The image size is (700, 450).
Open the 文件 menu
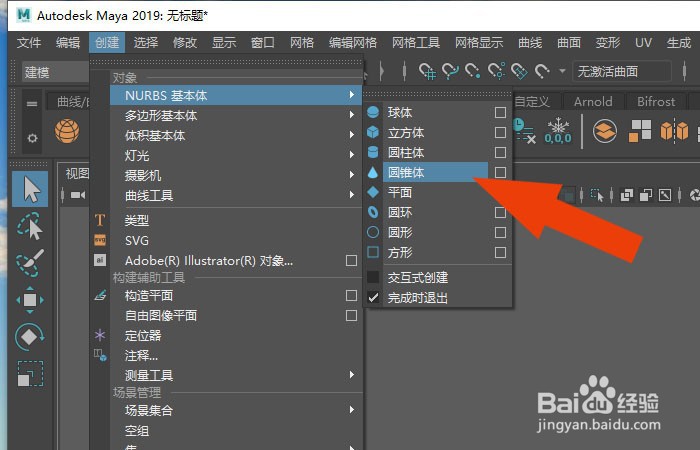29,42
